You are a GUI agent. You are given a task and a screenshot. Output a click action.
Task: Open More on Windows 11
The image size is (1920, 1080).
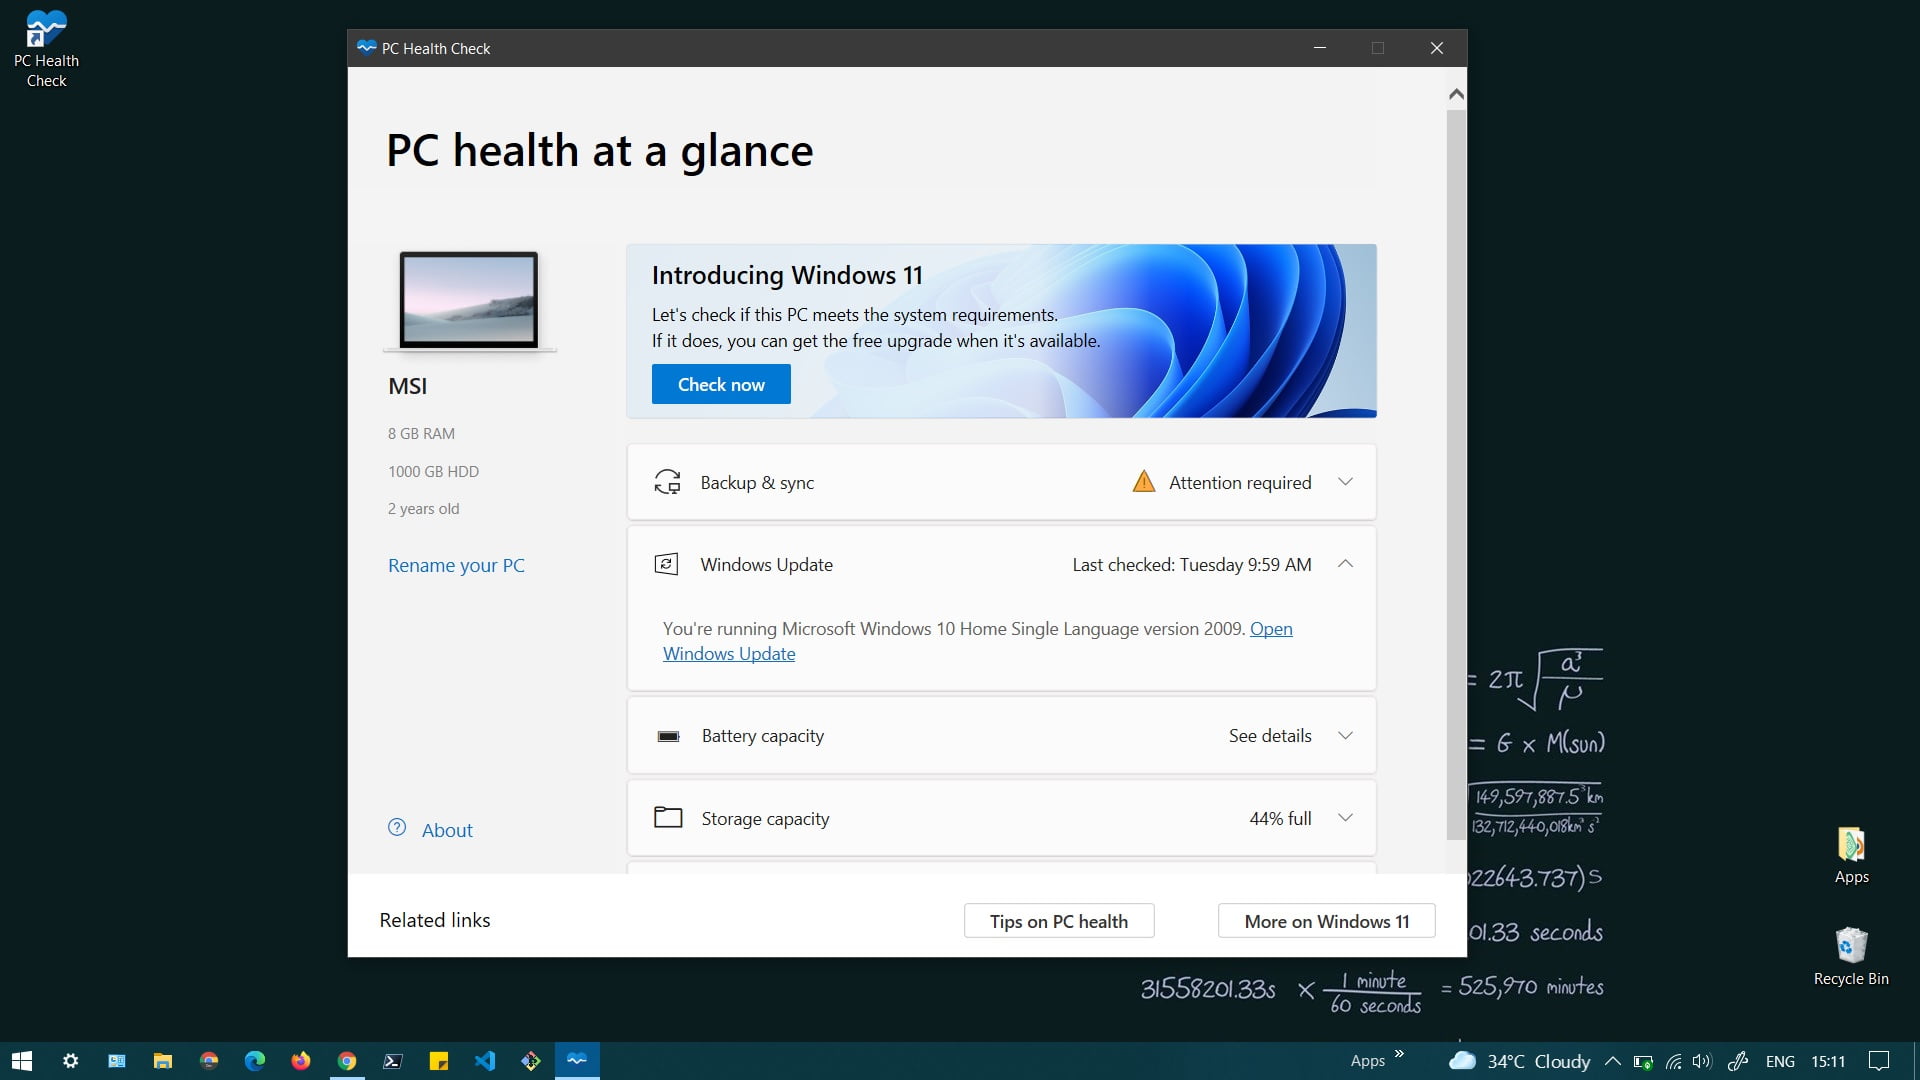click(1326, 921)
